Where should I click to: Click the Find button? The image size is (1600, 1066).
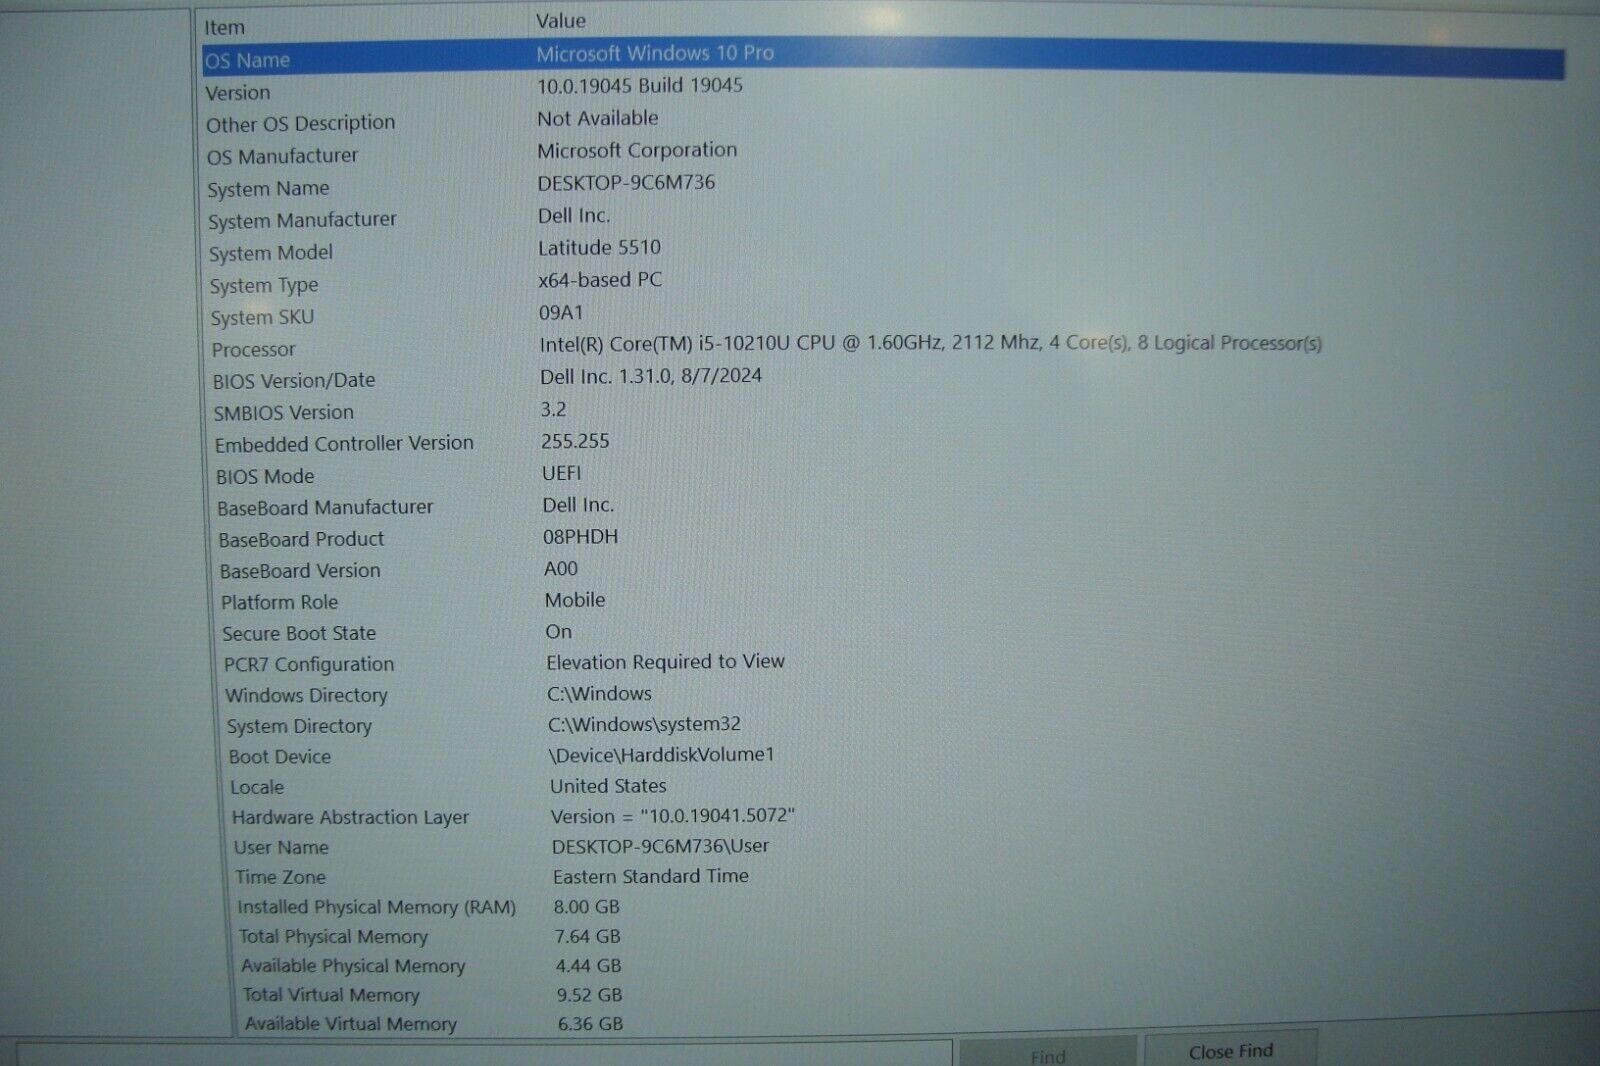(1047, 1055)
